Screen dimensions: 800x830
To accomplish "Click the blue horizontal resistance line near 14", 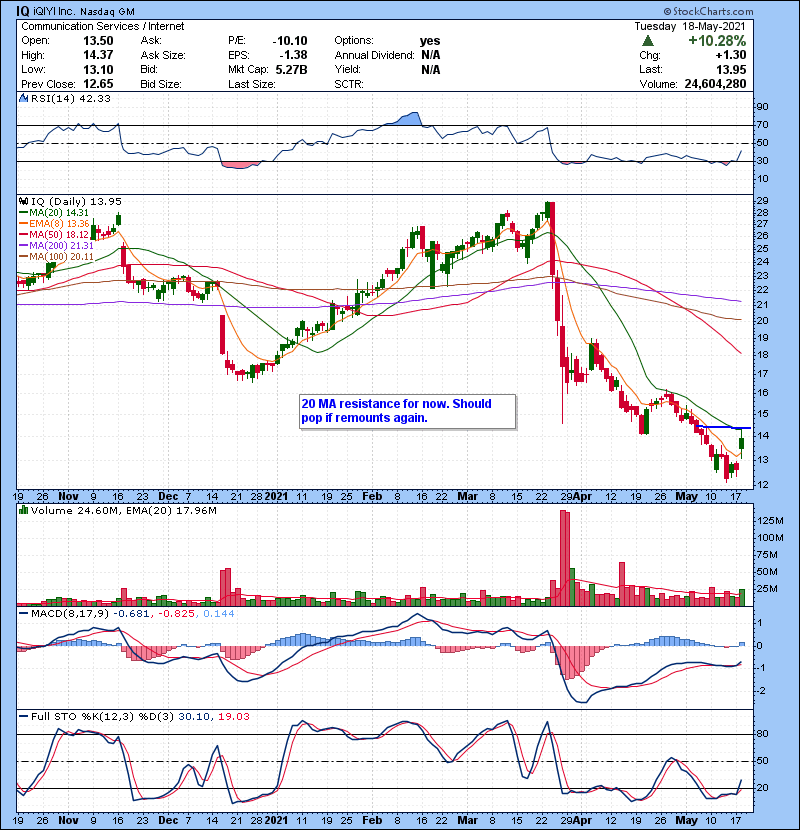I will pos(723,427).
